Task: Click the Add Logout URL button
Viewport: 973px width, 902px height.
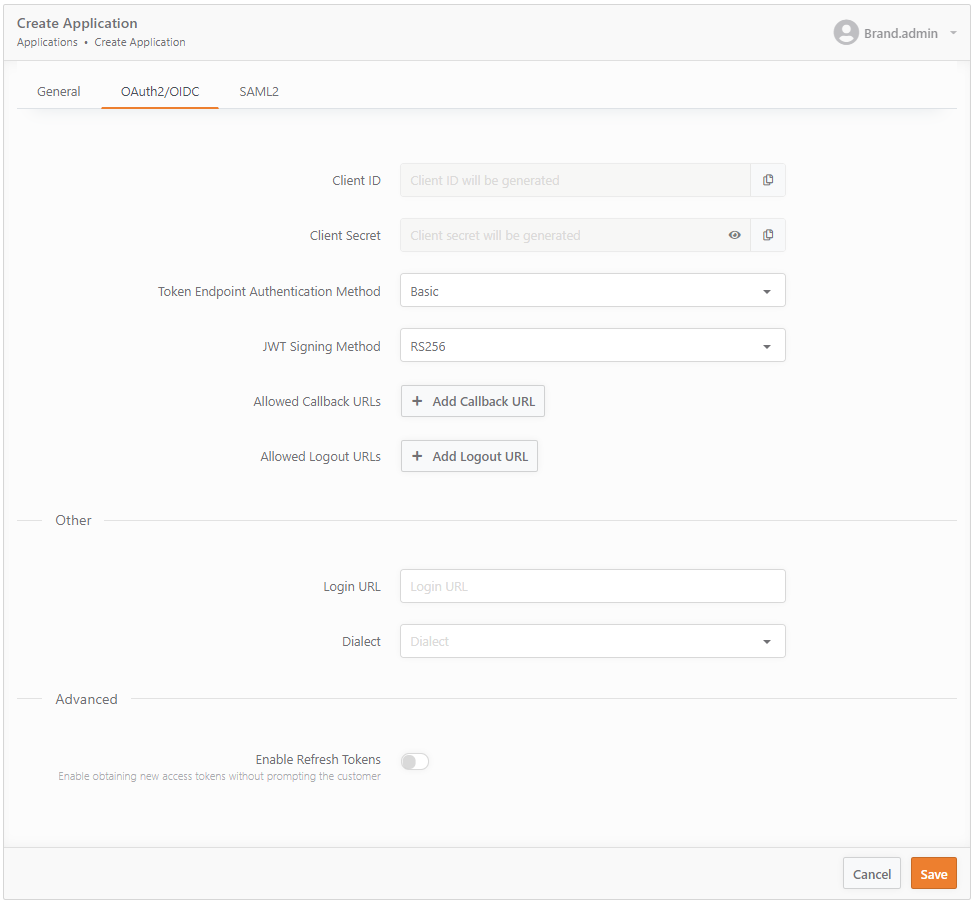Action: tap(469, 456)
